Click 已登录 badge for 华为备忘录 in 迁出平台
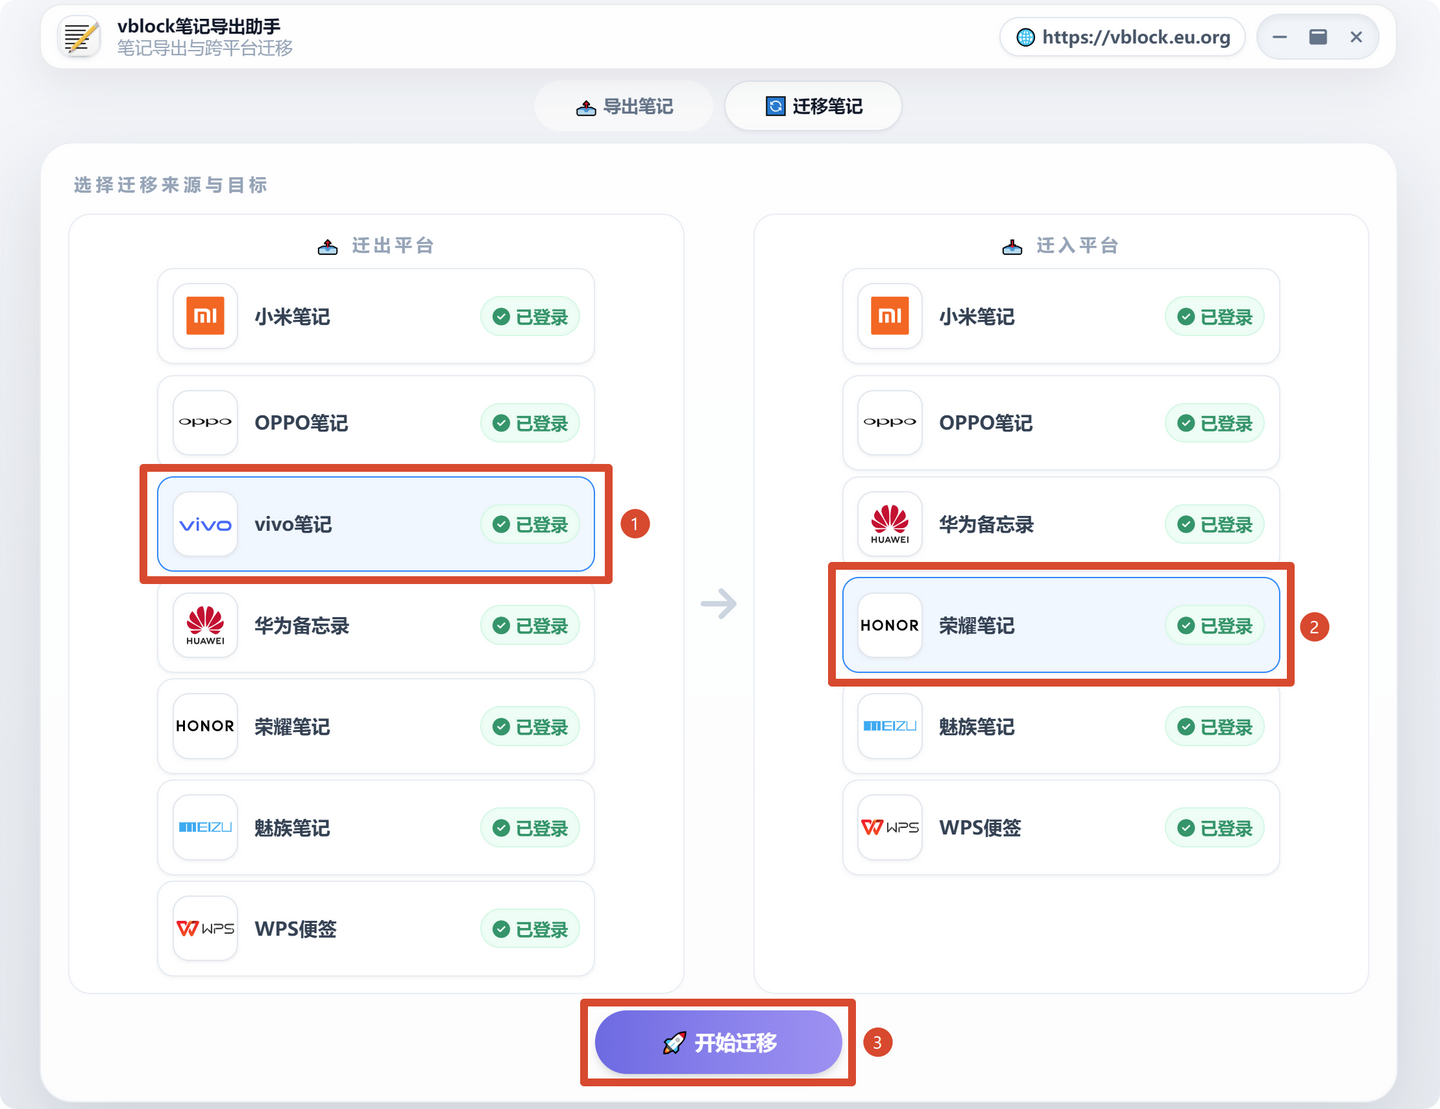The width and height of the screenshot is (1440, 1109). click(530, 626)
